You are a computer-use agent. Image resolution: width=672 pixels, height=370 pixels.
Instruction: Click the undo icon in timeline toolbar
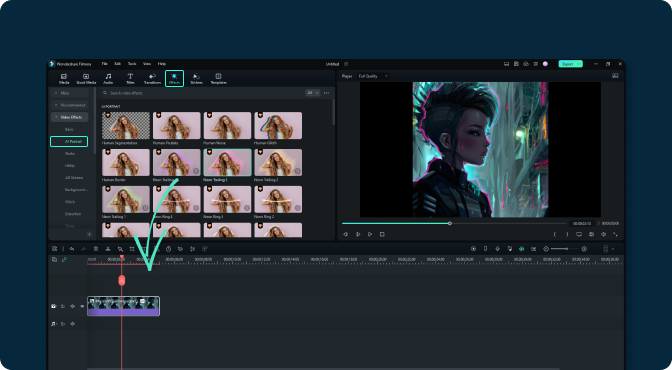coord(72,249)
